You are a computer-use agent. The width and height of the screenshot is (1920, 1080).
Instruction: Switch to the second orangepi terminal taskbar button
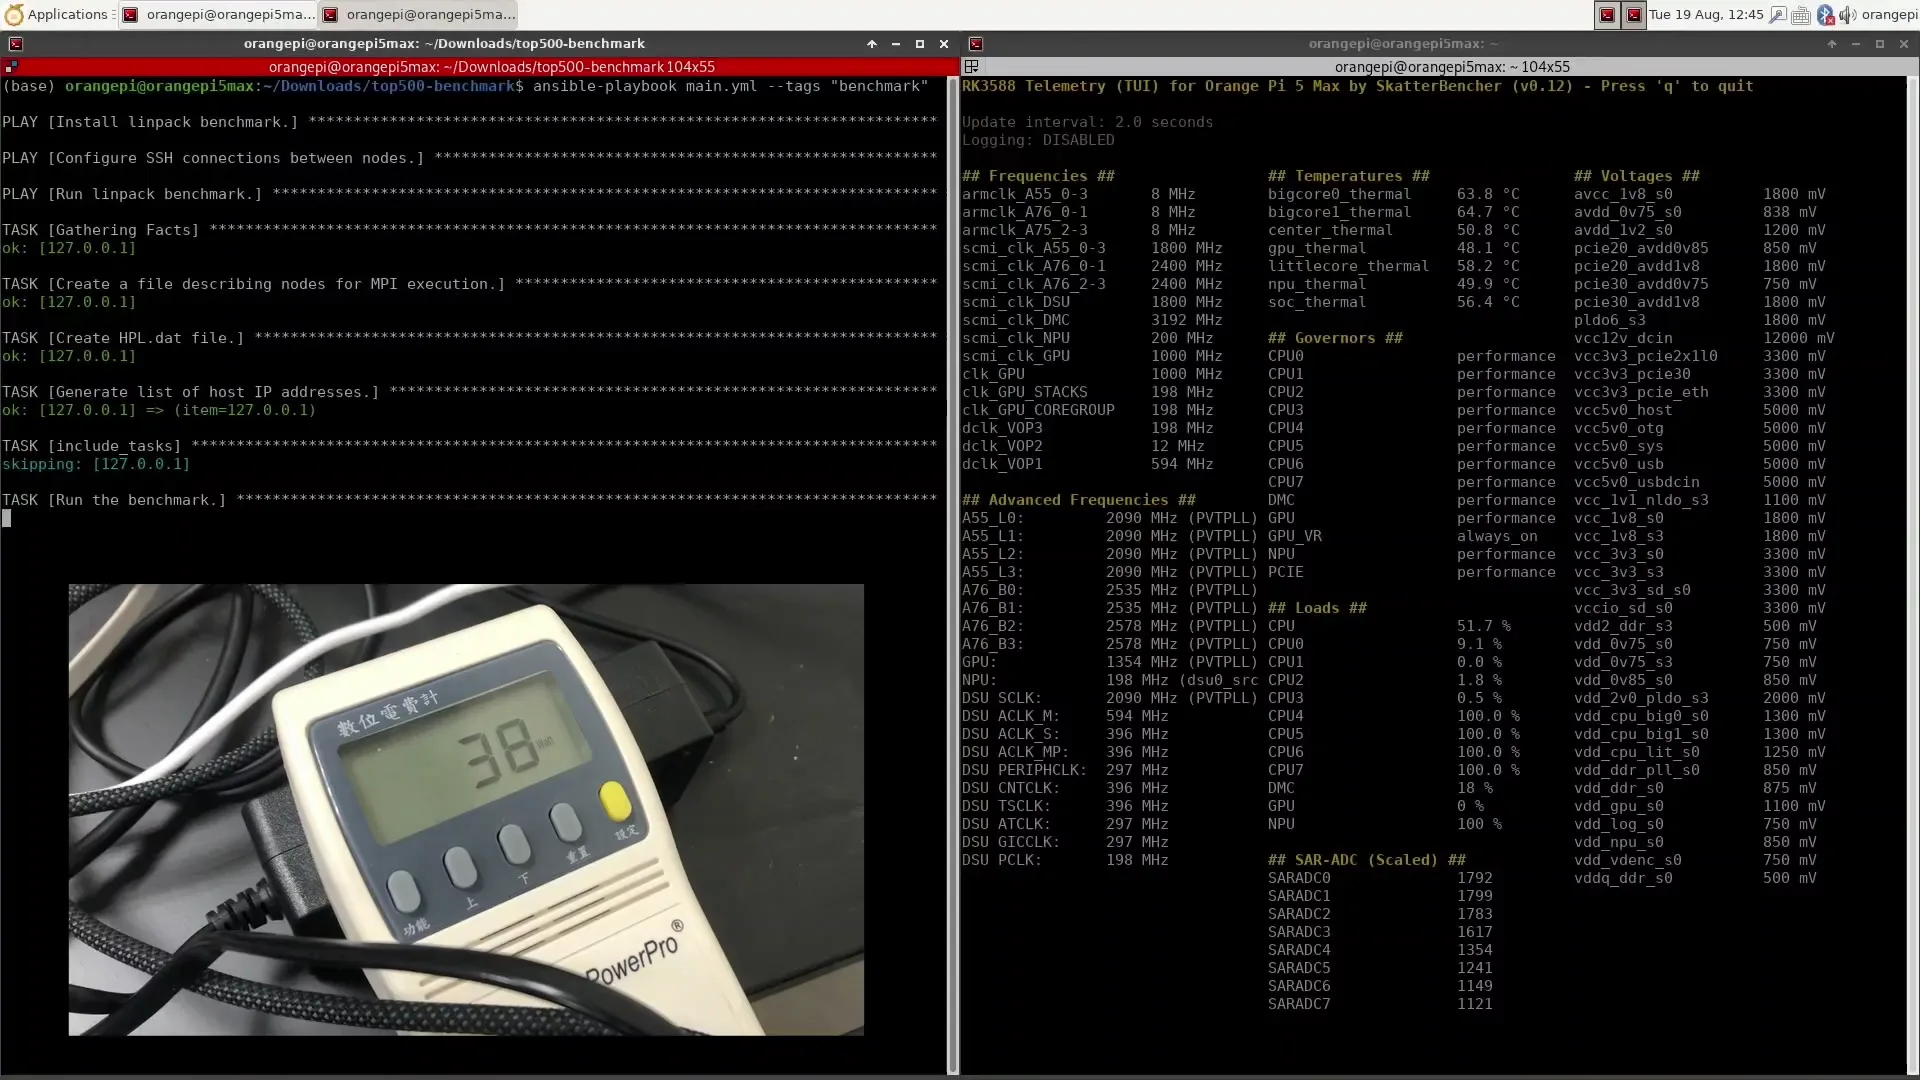pyautogui.click(x=419, y=14)
